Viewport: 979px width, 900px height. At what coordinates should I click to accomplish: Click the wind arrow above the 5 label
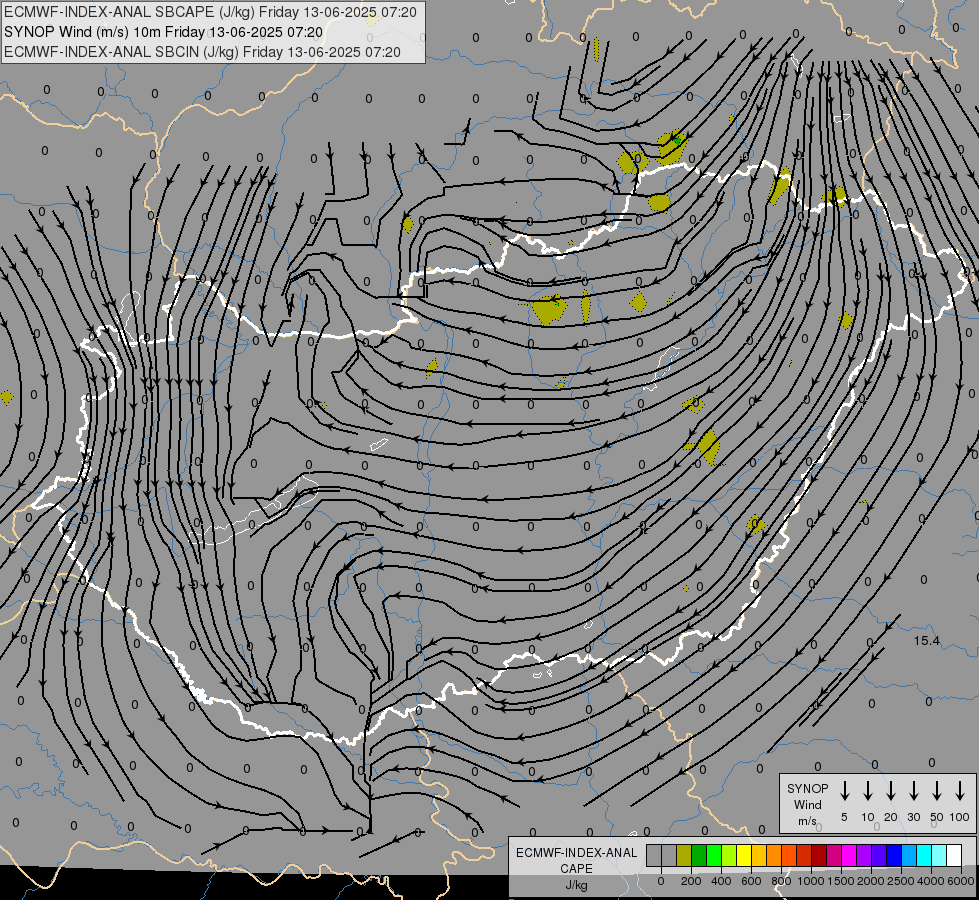[x=845, y=790]
